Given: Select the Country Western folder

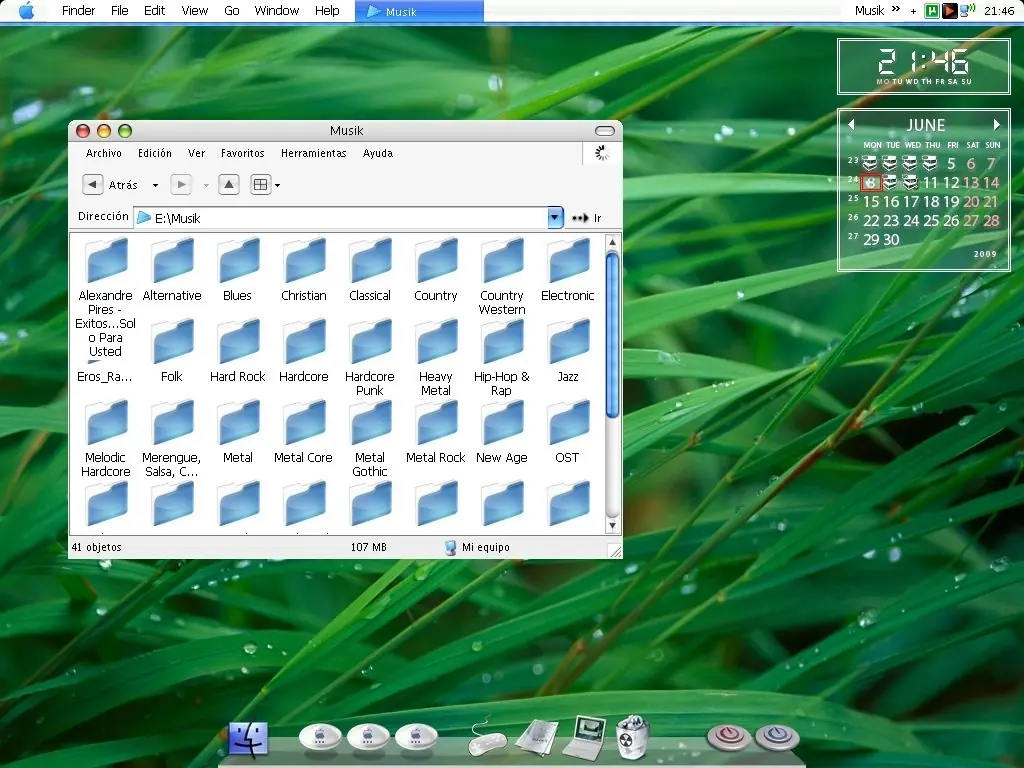Looking at the screenshot, I should click(x=502, y=277).
